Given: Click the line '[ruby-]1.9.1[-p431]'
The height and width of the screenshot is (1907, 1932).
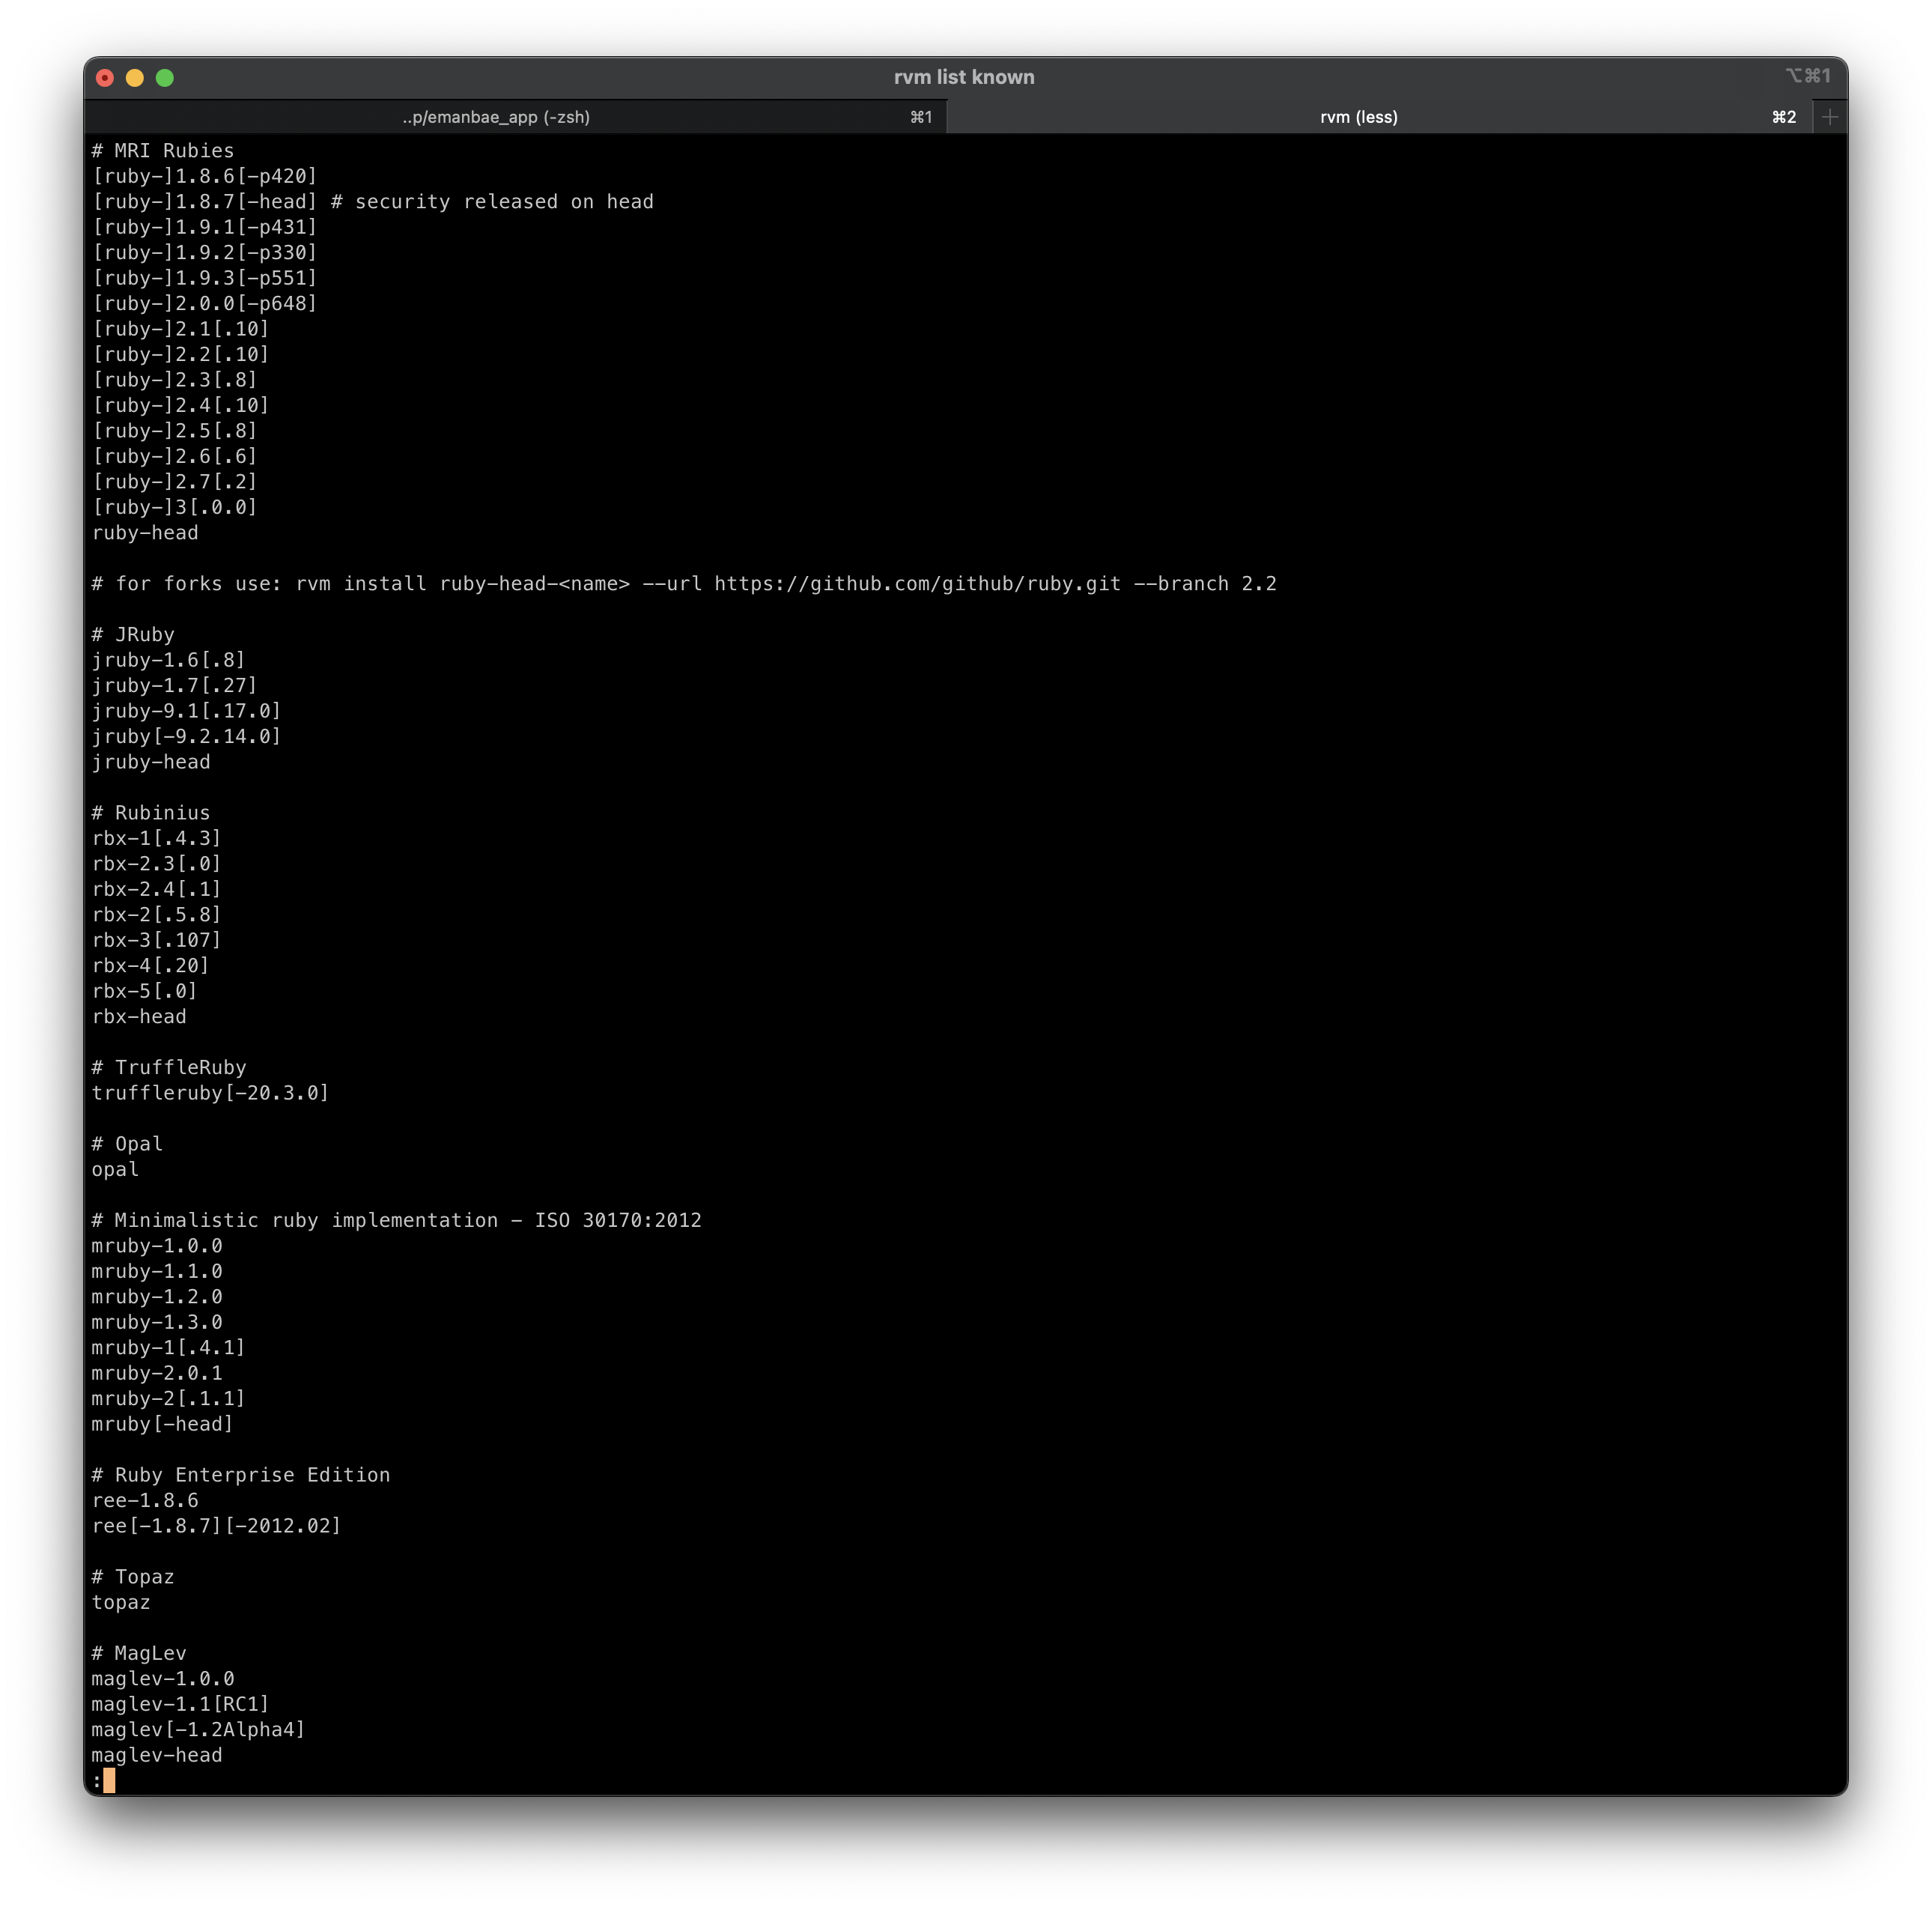Looking at the screenshot, I should click(205, 227).
